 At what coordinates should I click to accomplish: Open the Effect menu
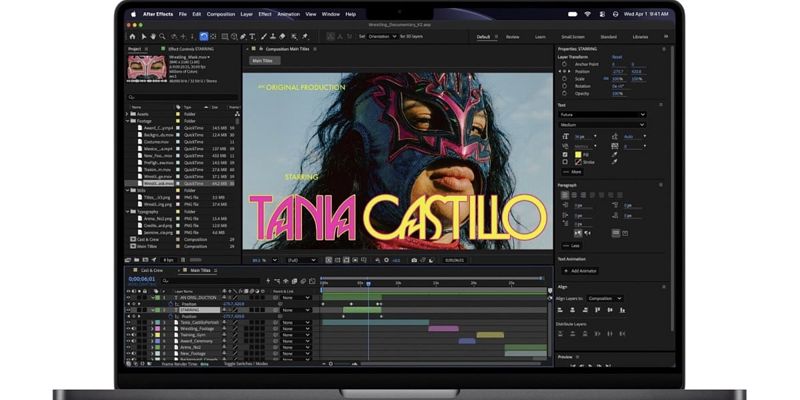click(x=265, y=14)
